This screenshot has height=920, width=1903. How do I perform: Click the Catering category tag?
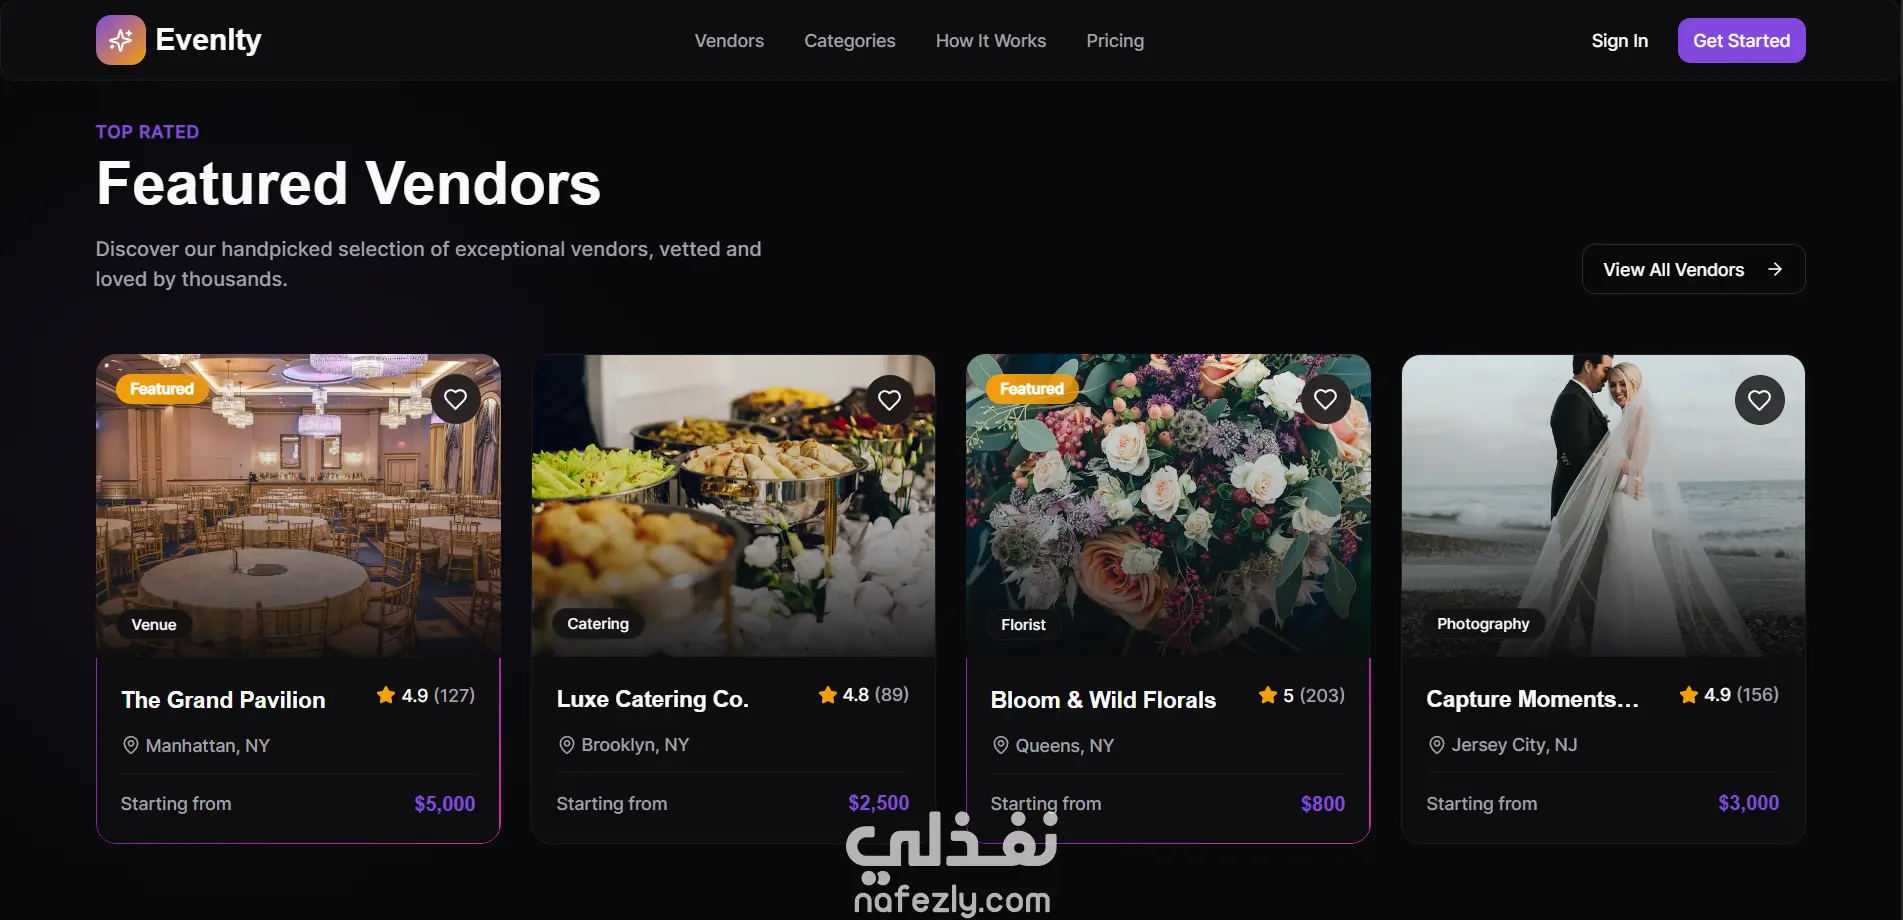click(598, 624)
